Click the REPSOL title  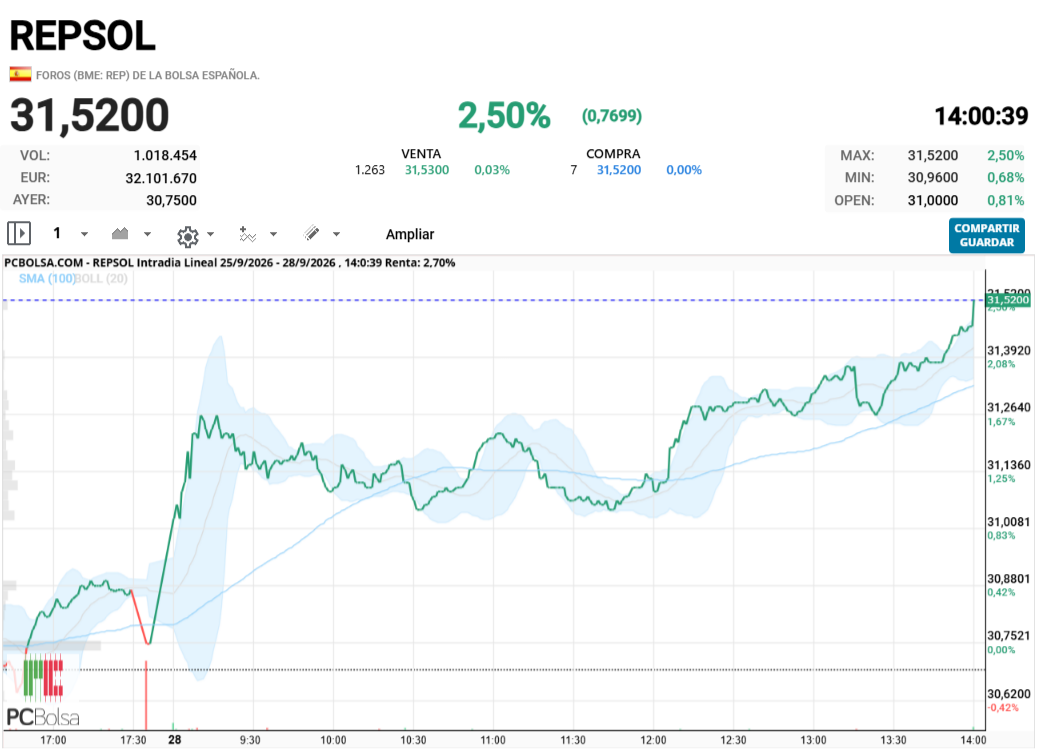[x=83, y=36]
